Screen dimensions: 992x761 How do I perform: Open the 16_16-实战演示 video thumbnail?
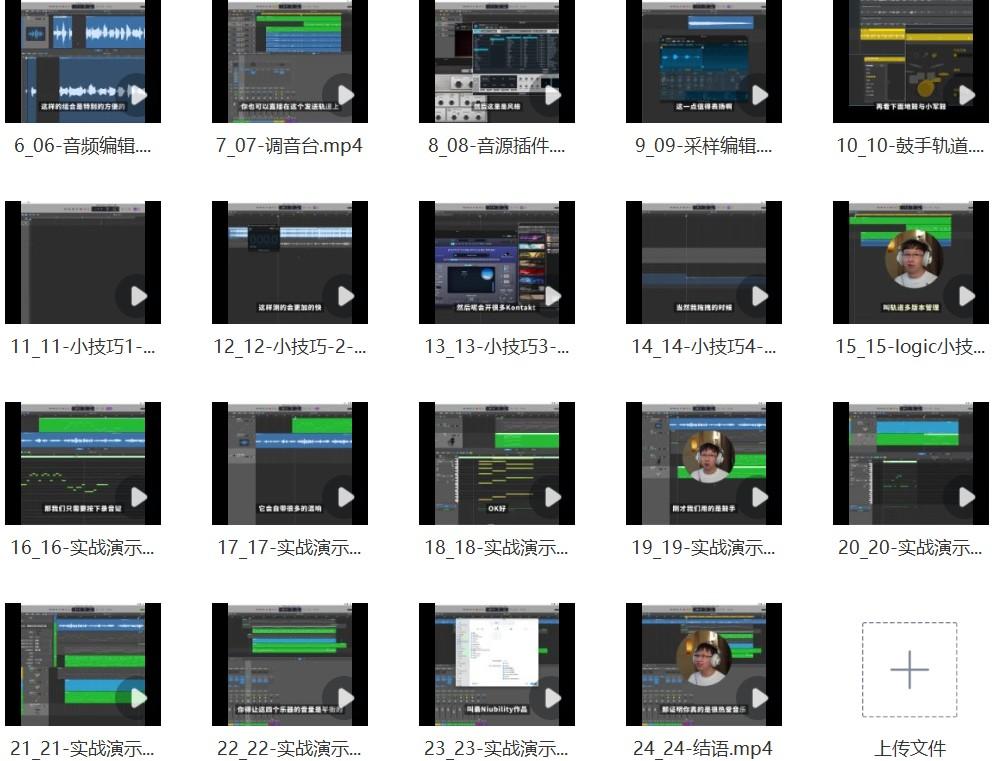(x=82, y=463)
